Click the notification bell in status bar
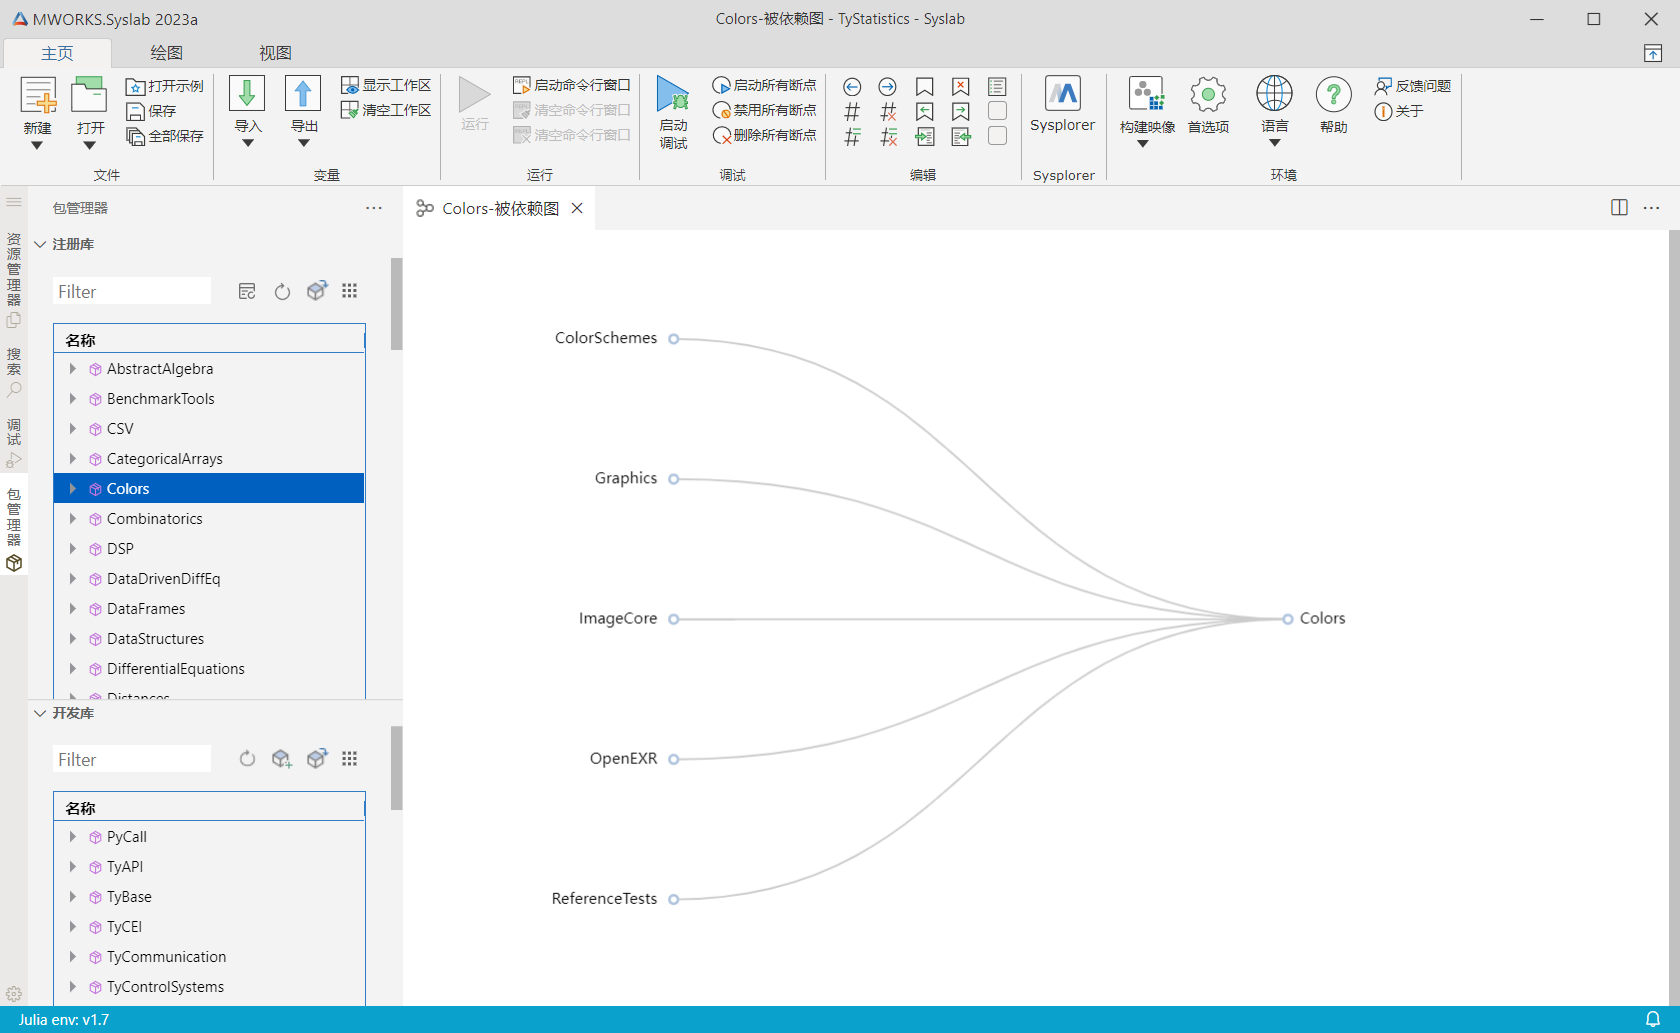 pos(1653,1019)
